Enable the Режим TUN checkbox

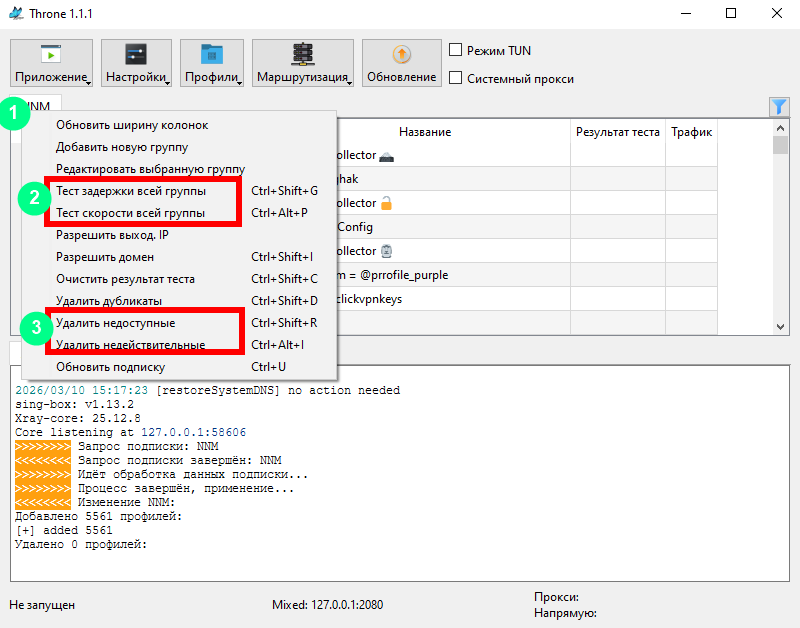[x=456, y=50]
